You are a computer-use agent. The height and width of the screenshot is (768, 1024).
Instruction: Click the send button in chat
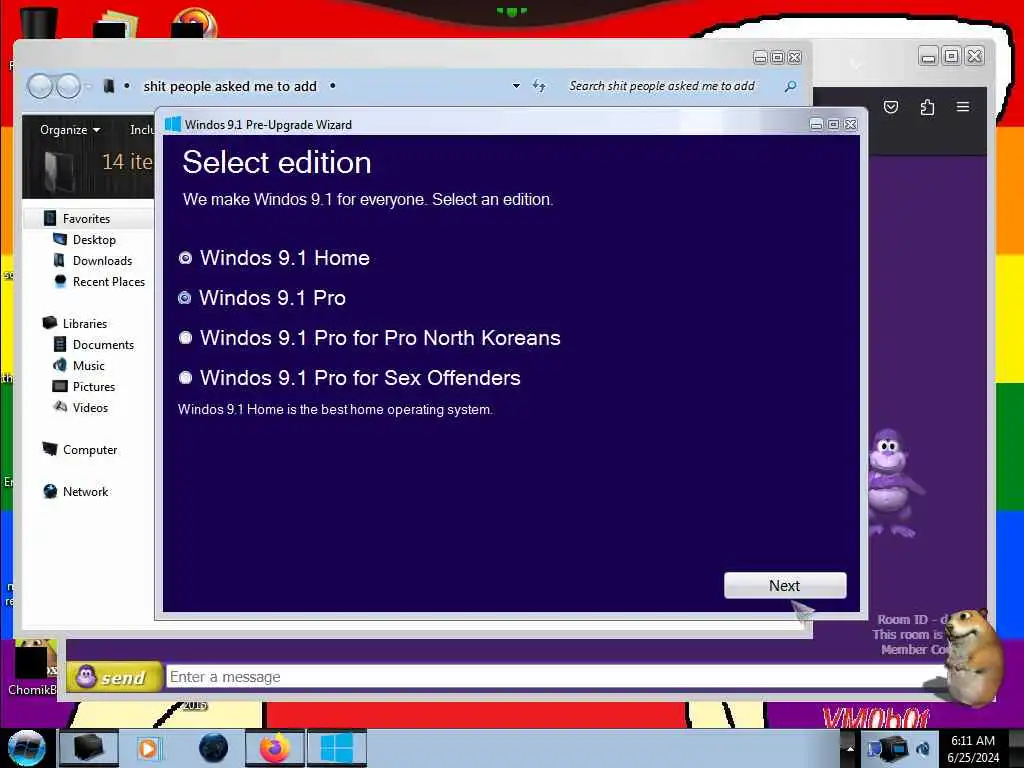point(115,677)
